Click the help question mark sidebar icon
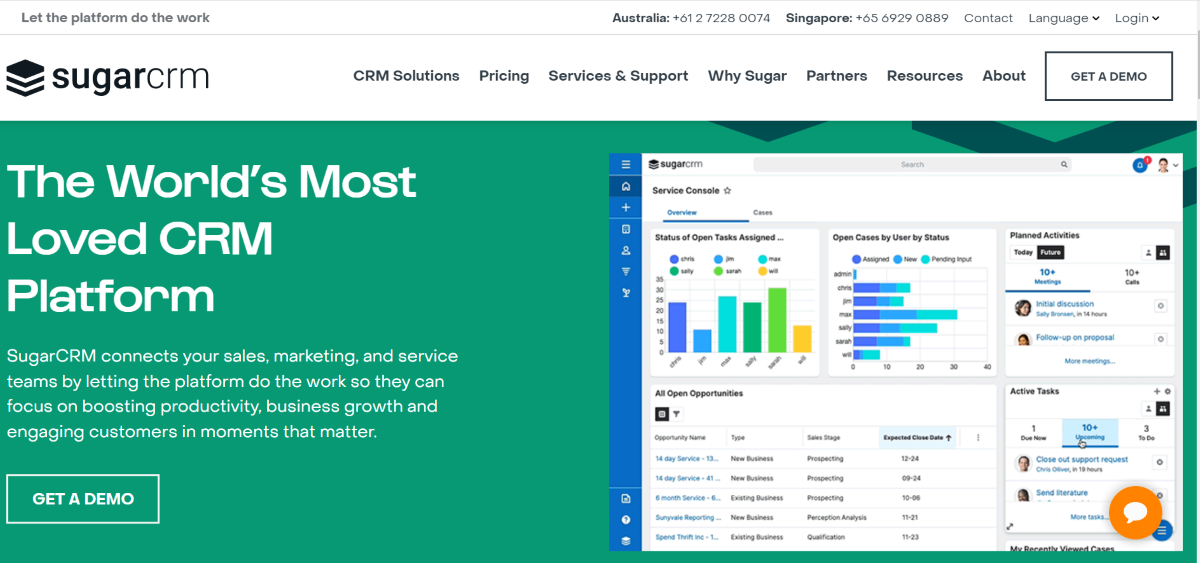Image resolution: width=1200 pixels, height=563 pixels. point(626,519)
